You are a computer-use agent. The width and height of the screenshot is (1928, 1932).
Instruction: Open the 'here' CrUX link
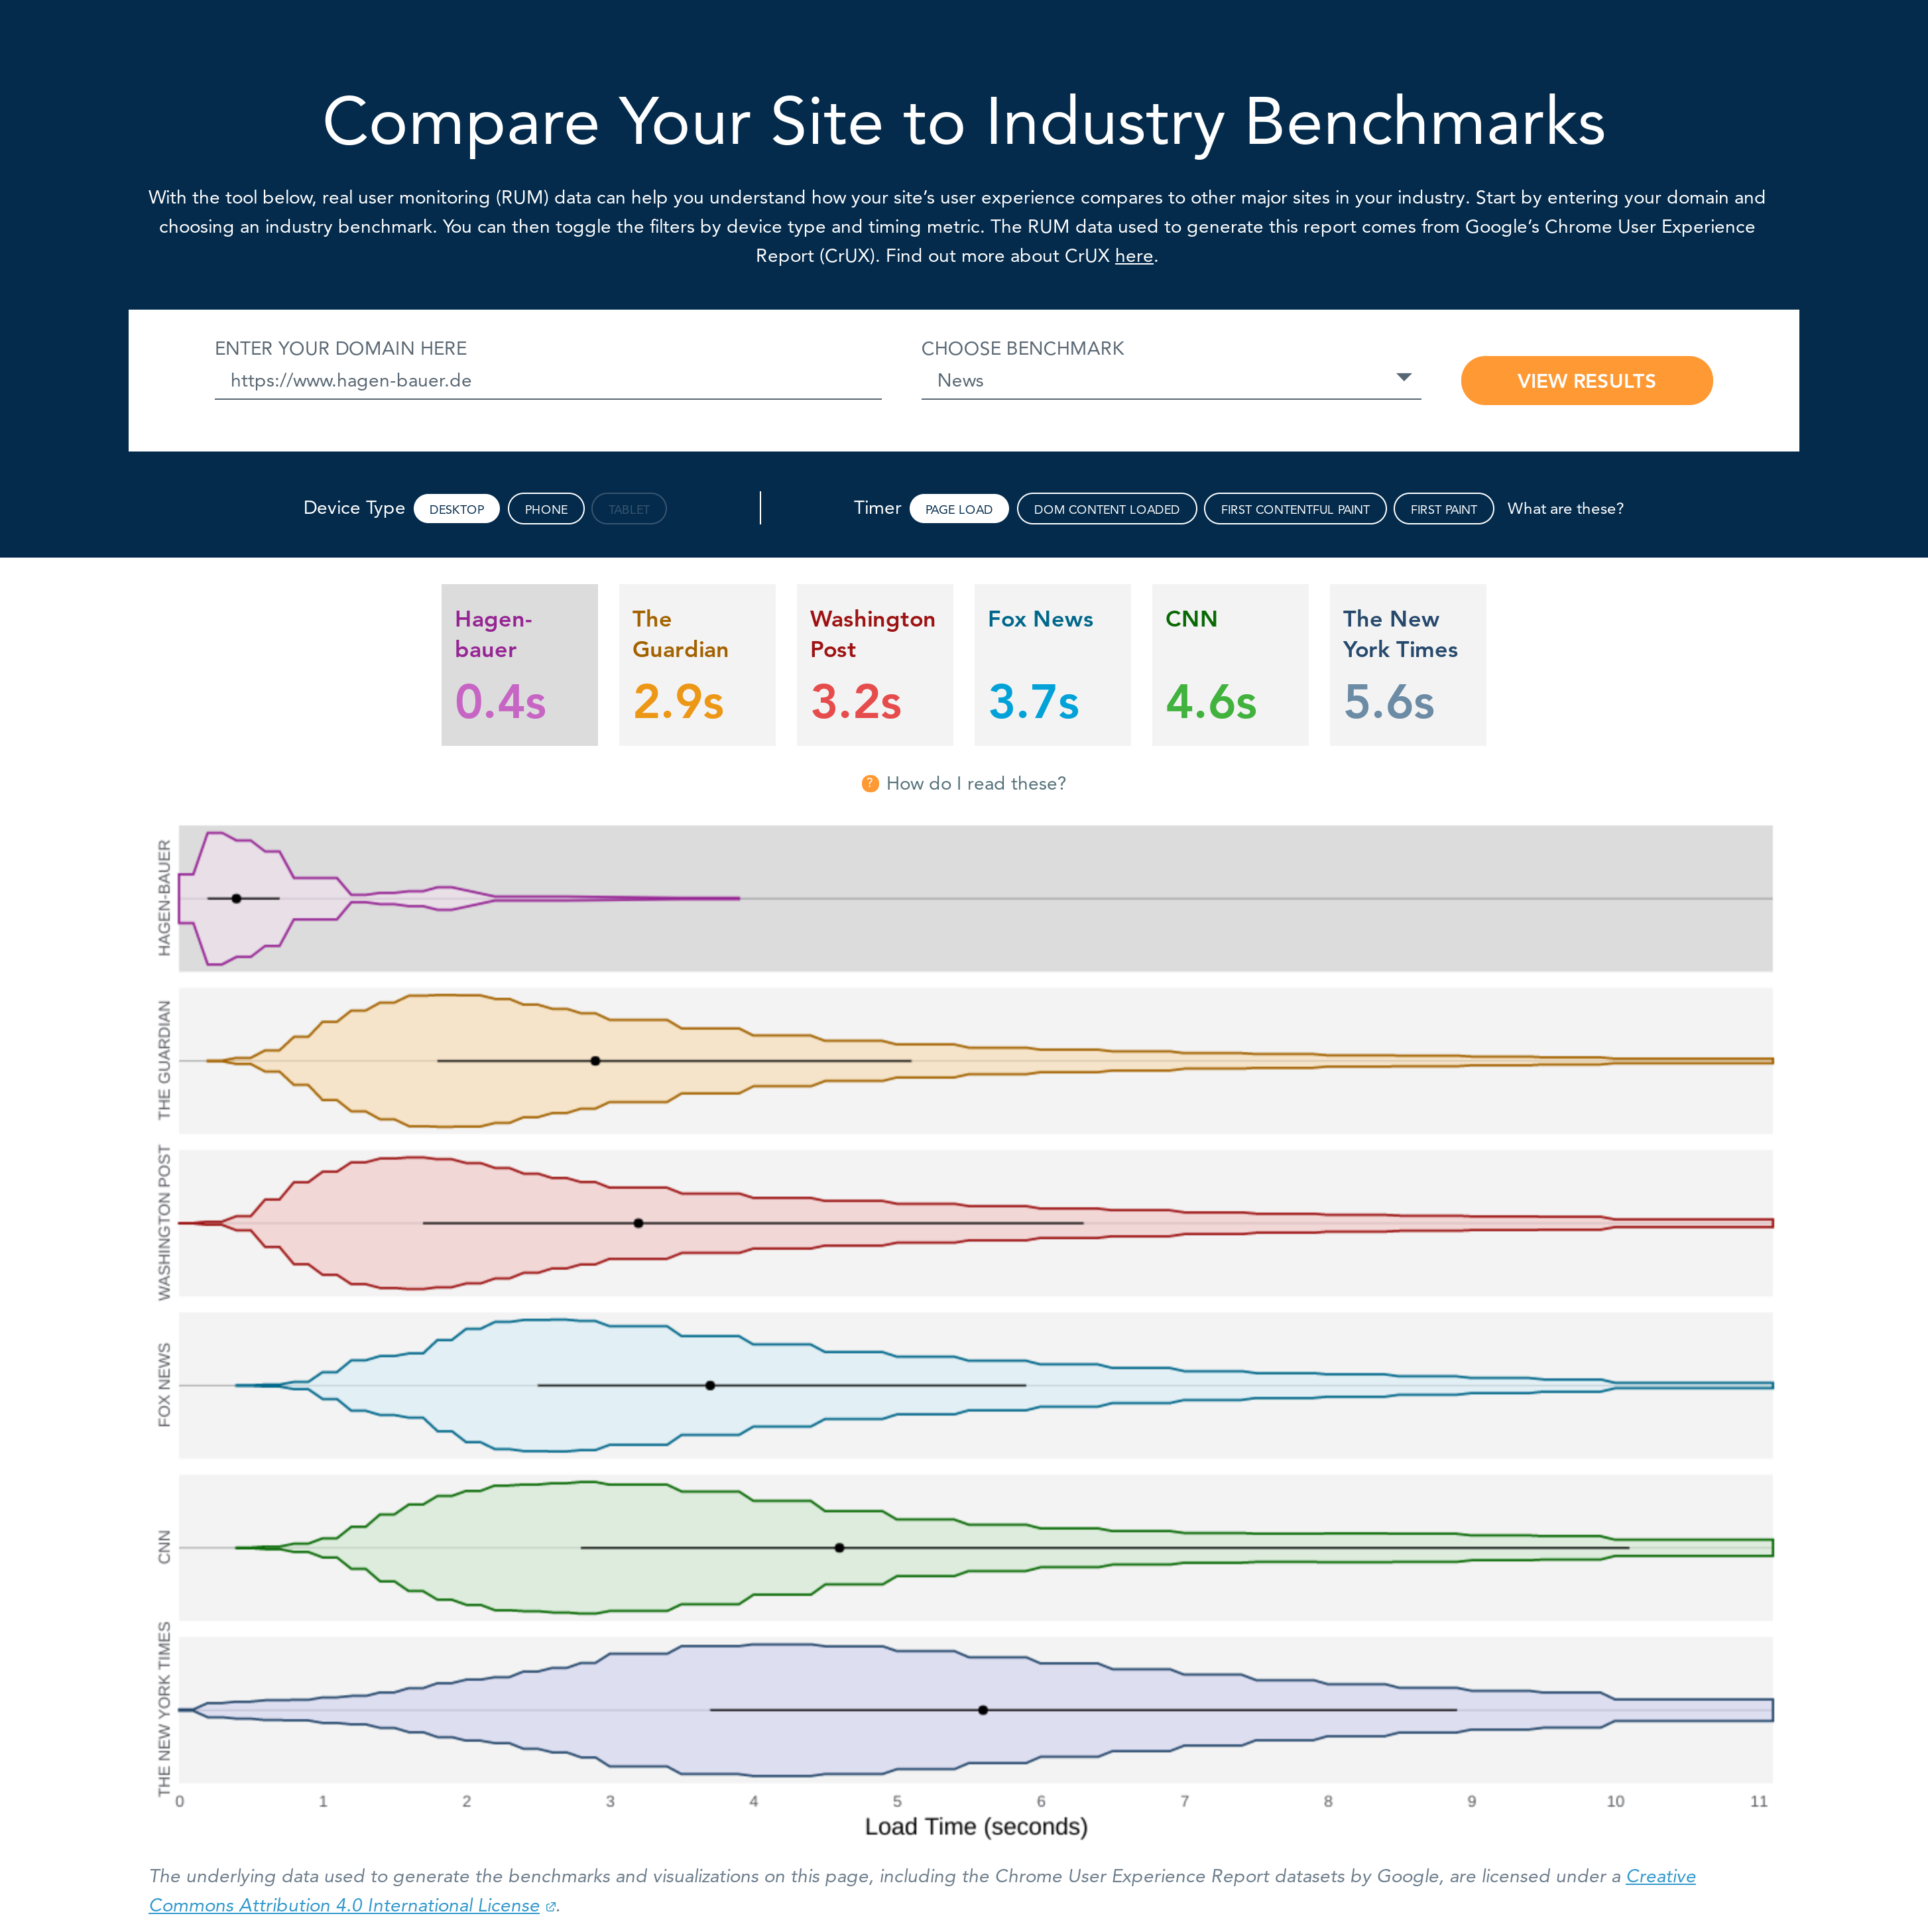tap(1133, 256)
